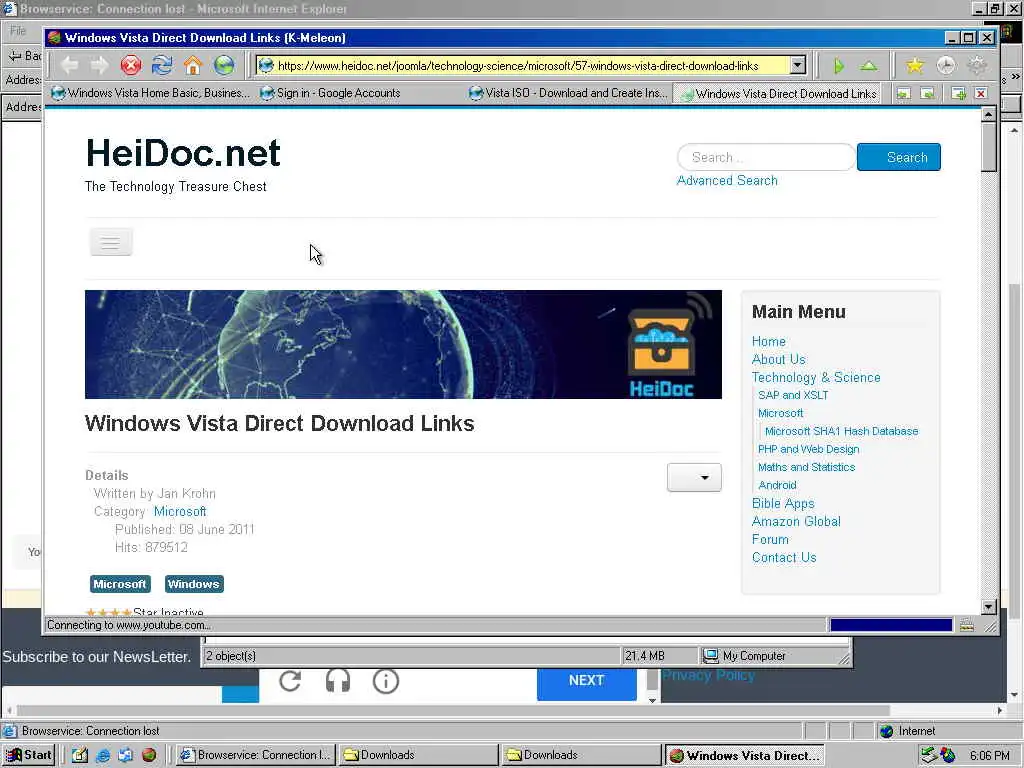Open the Windows Start button
The image size is (1024, 768).
pyautogui.click(x=29, y=755)
